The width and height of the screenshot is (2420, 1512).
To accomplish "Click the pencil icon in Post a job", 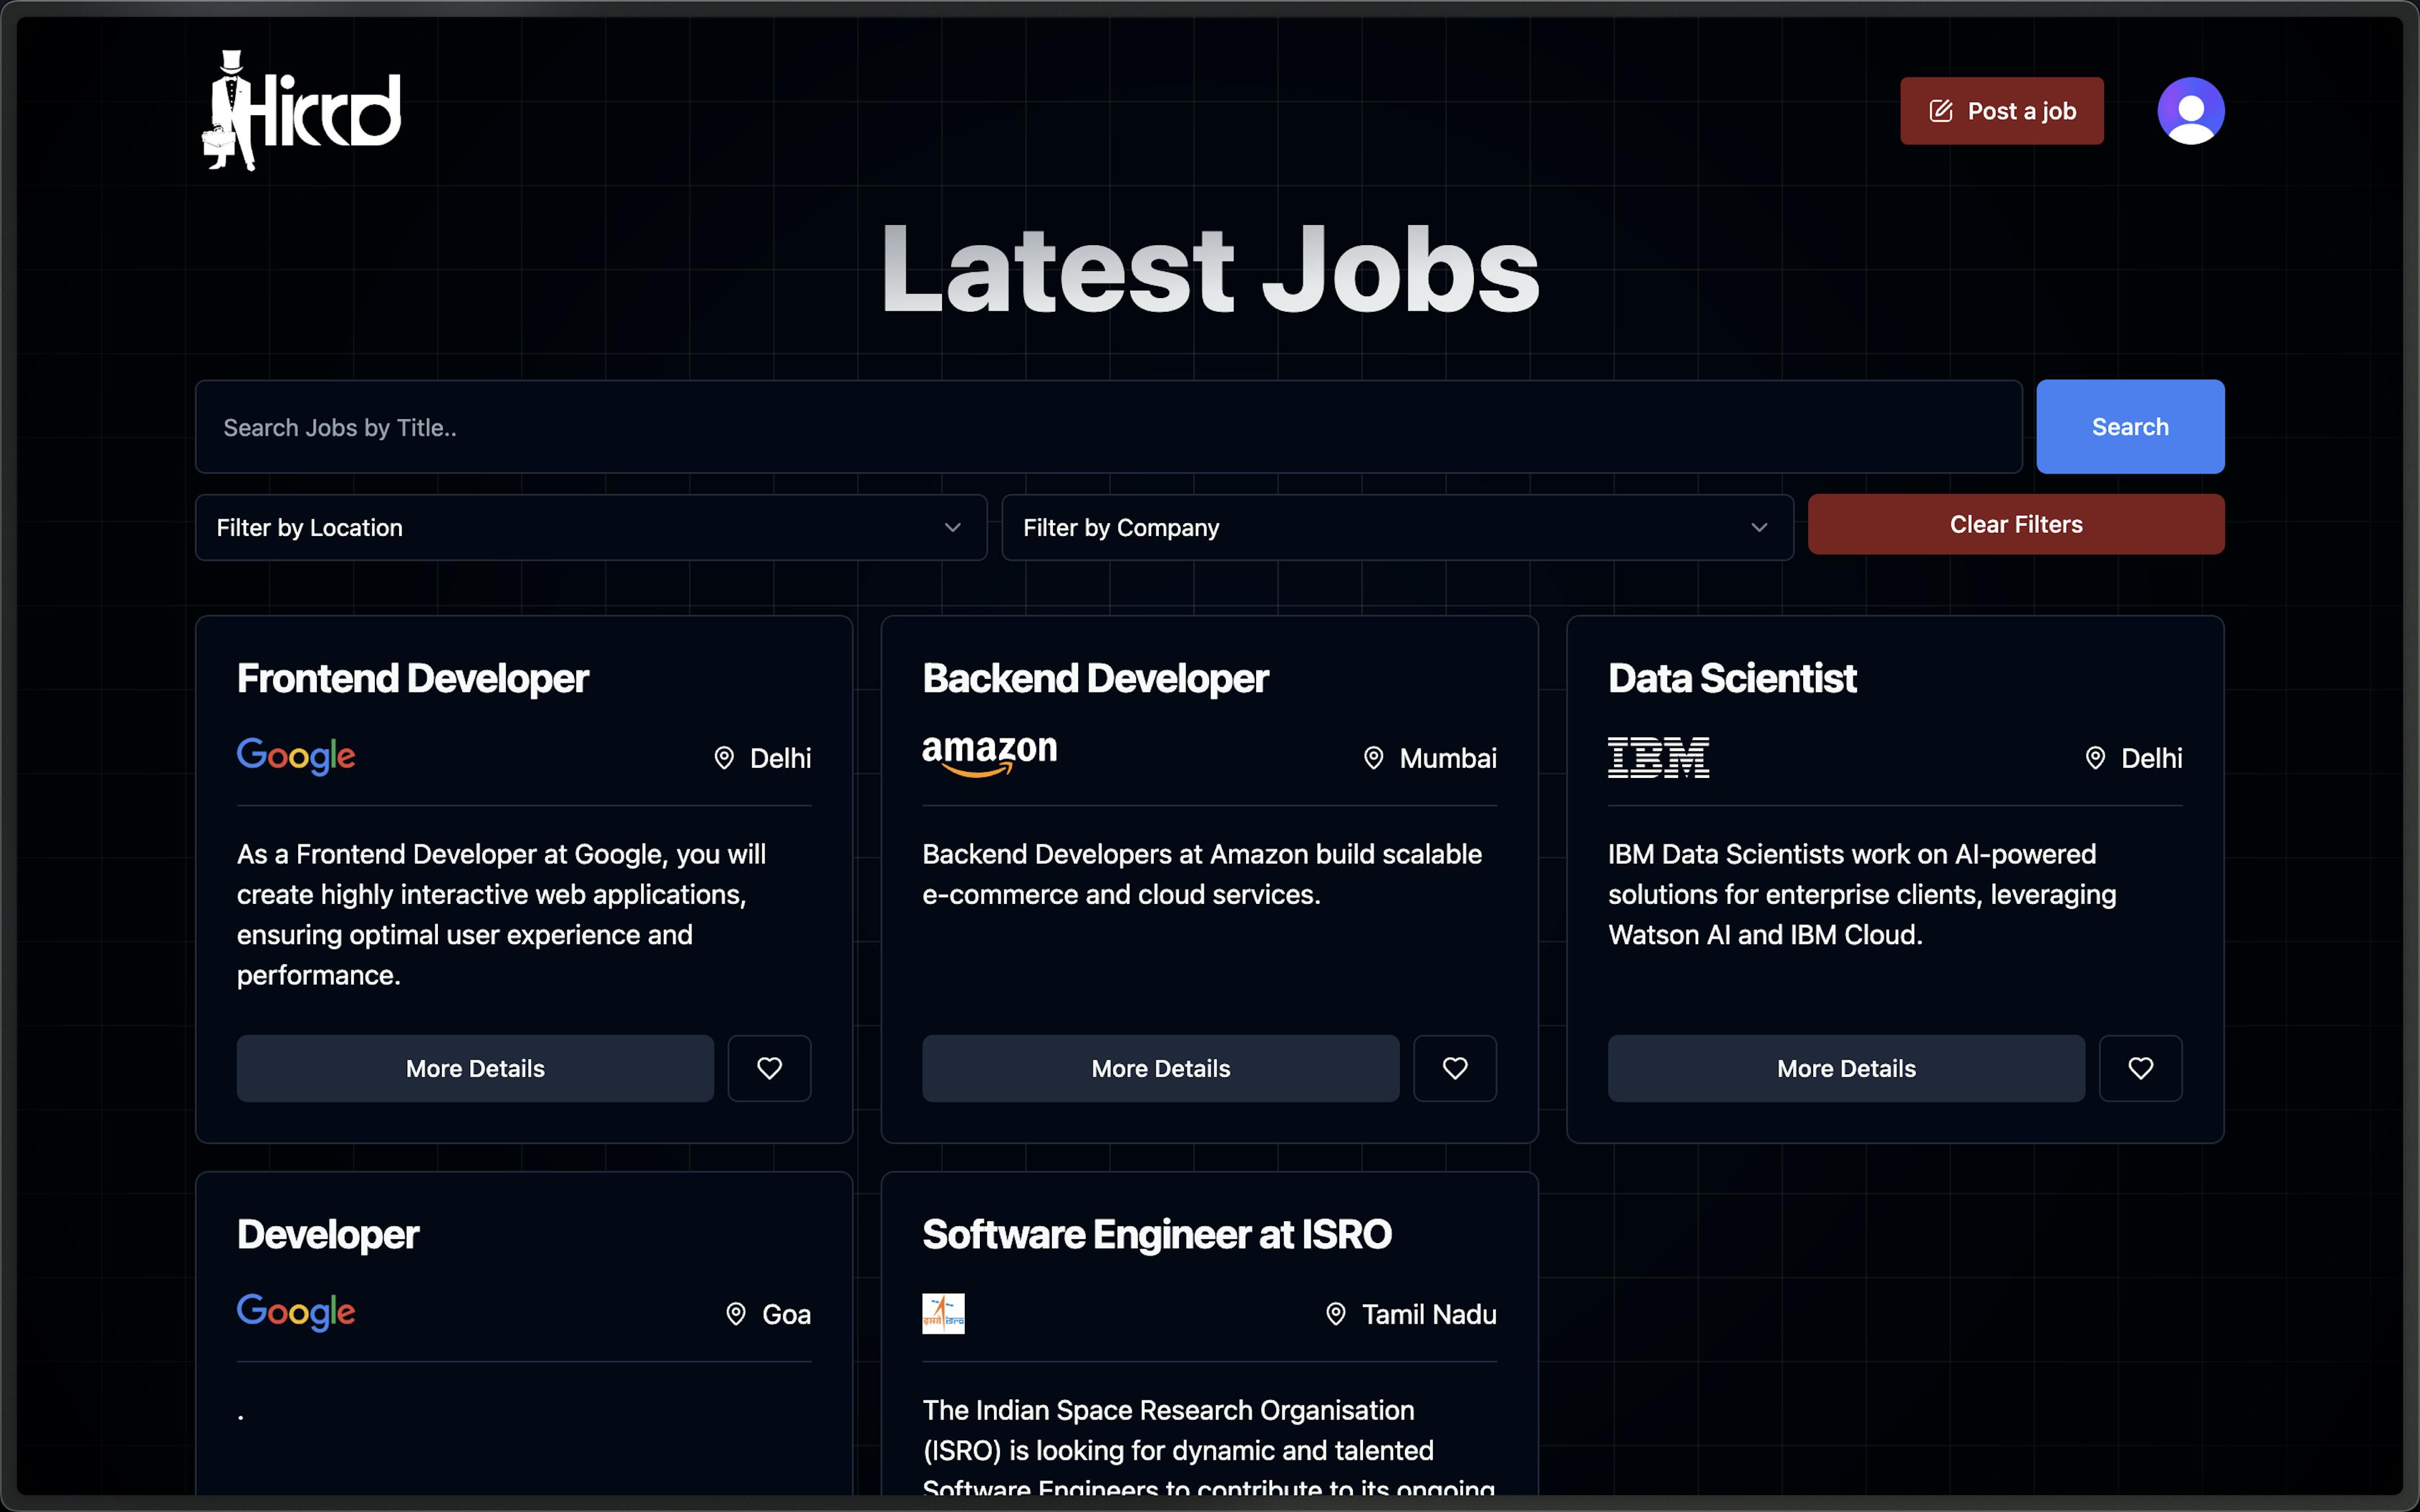I will [x=1940, y=111].
